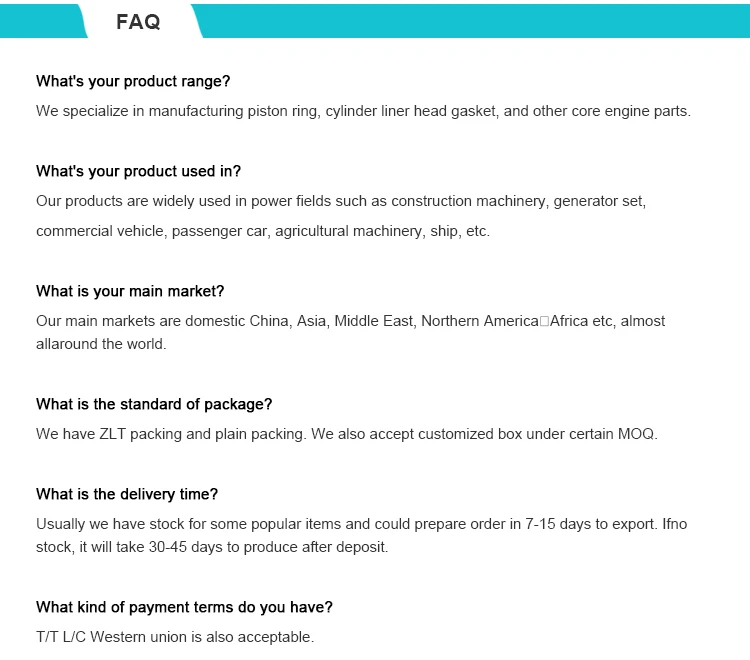Click the "30-45 days to produce" answer line

[x=212, y=547]
